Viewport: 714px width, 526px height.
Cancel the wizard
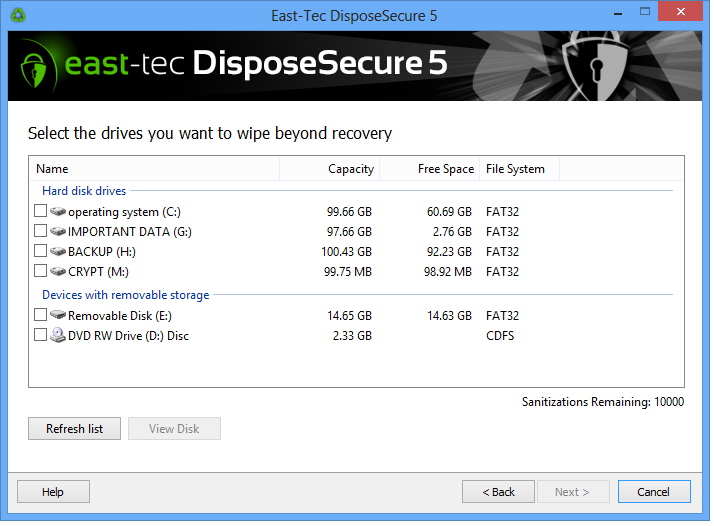[x=654, y=492]
